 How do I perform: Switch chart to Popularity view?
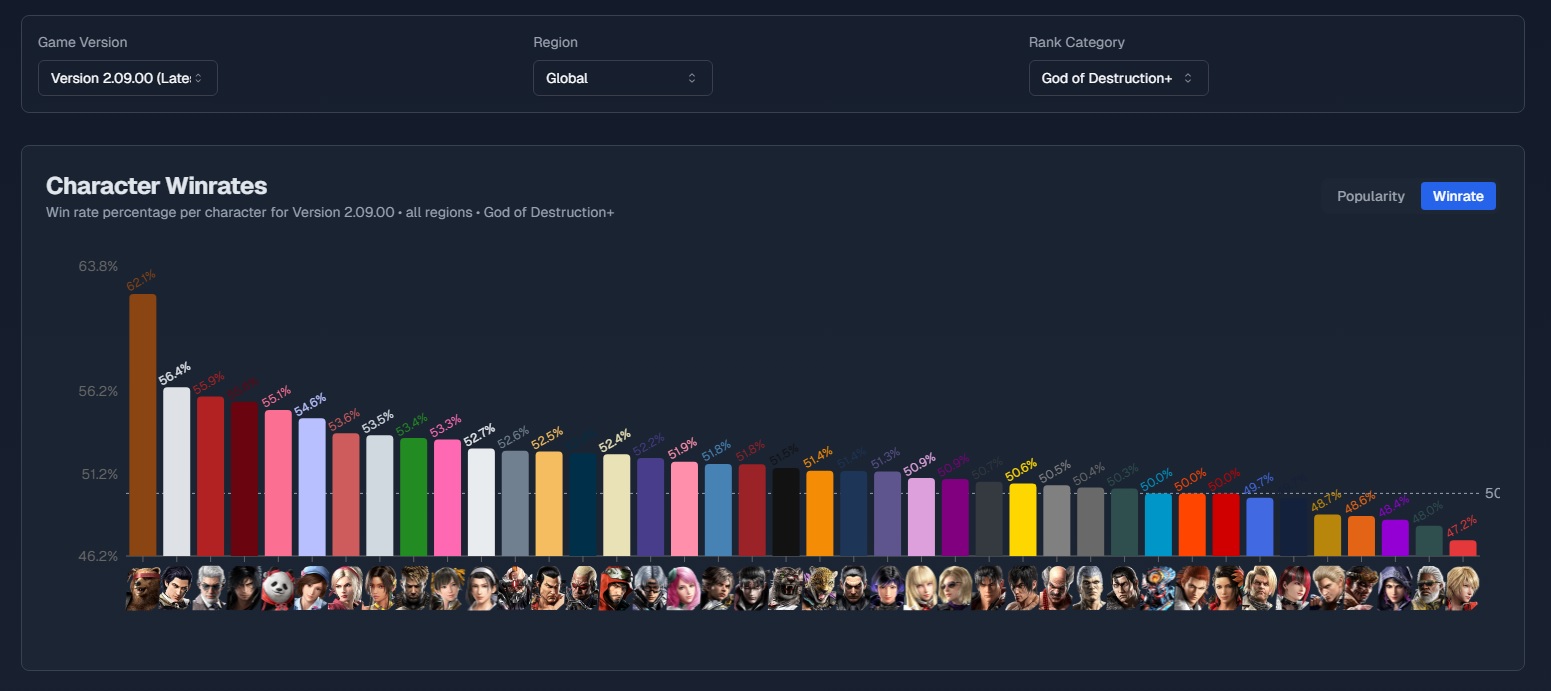tap(1370, 196)
